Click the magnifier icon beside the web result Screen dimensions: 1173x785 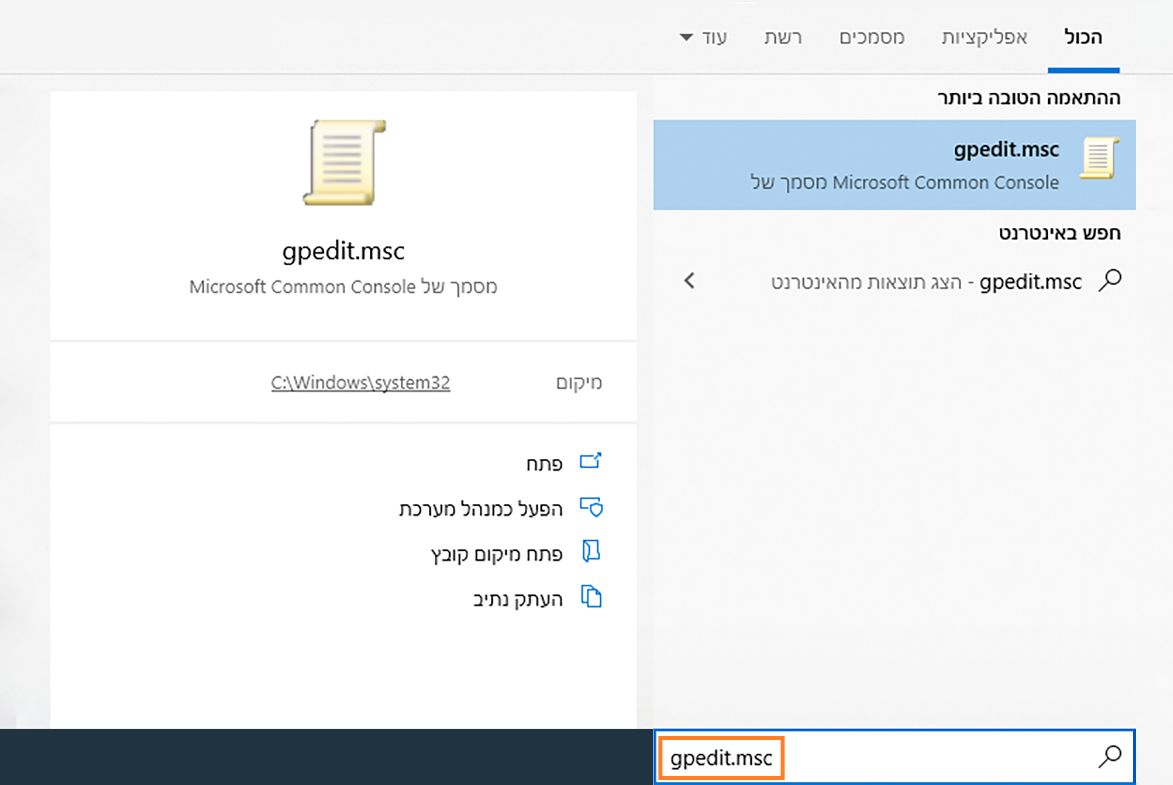point(1110,281)
